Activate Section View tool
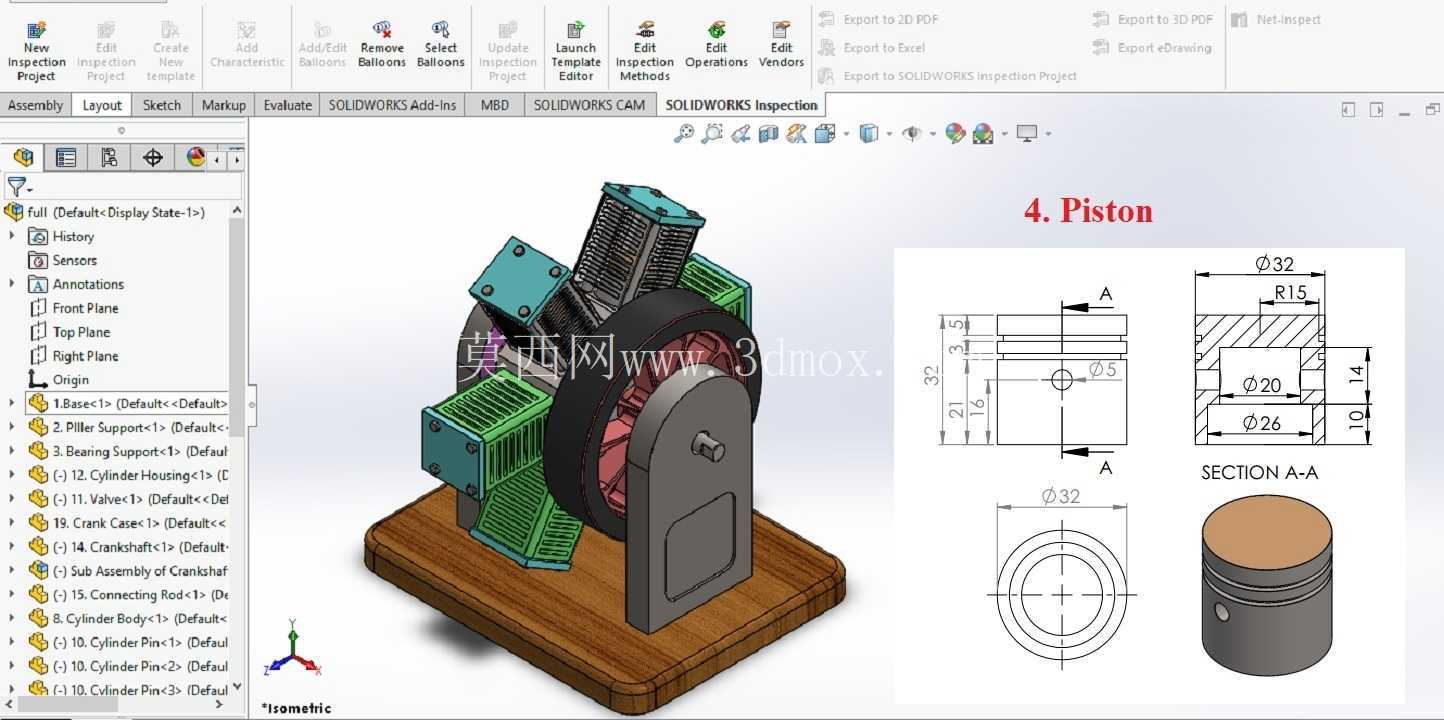The image size is (1444, 720). click(x=768, y=133)
